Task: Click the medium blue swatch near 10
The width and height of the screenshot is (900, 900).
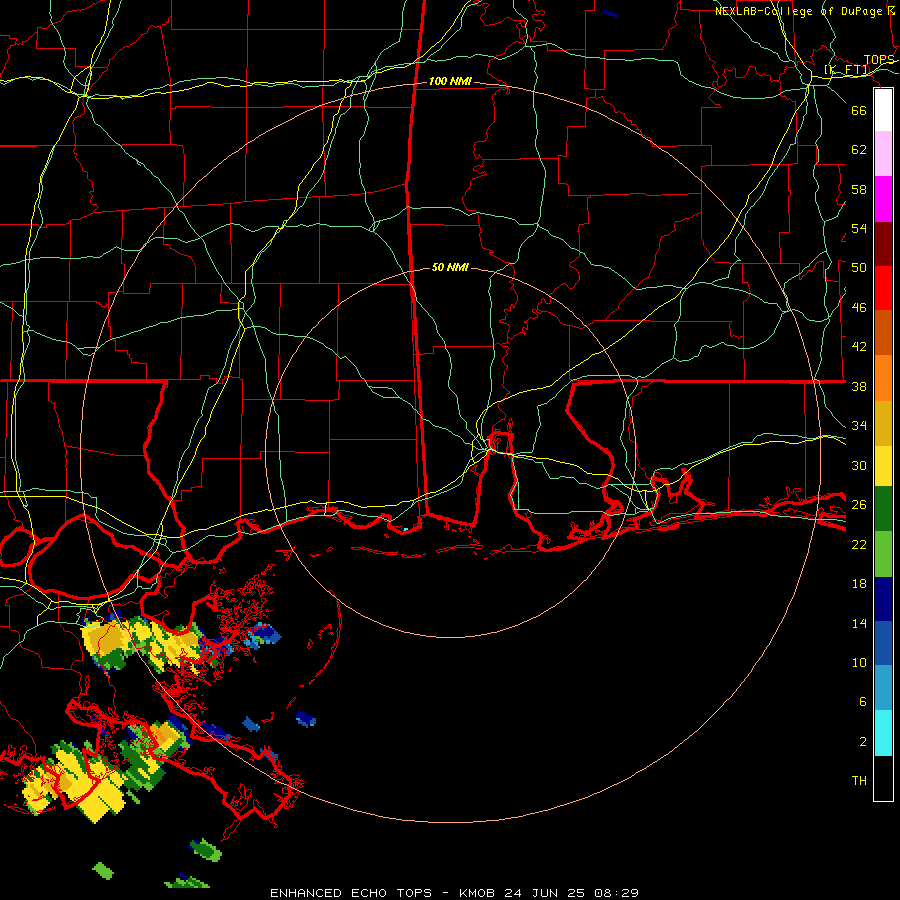Action: coord(883,643)
